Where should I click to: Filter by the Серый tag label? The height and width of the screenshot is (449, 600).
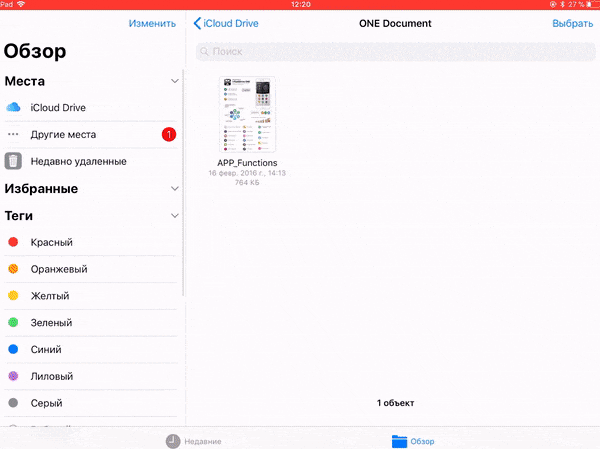(46, 403)
